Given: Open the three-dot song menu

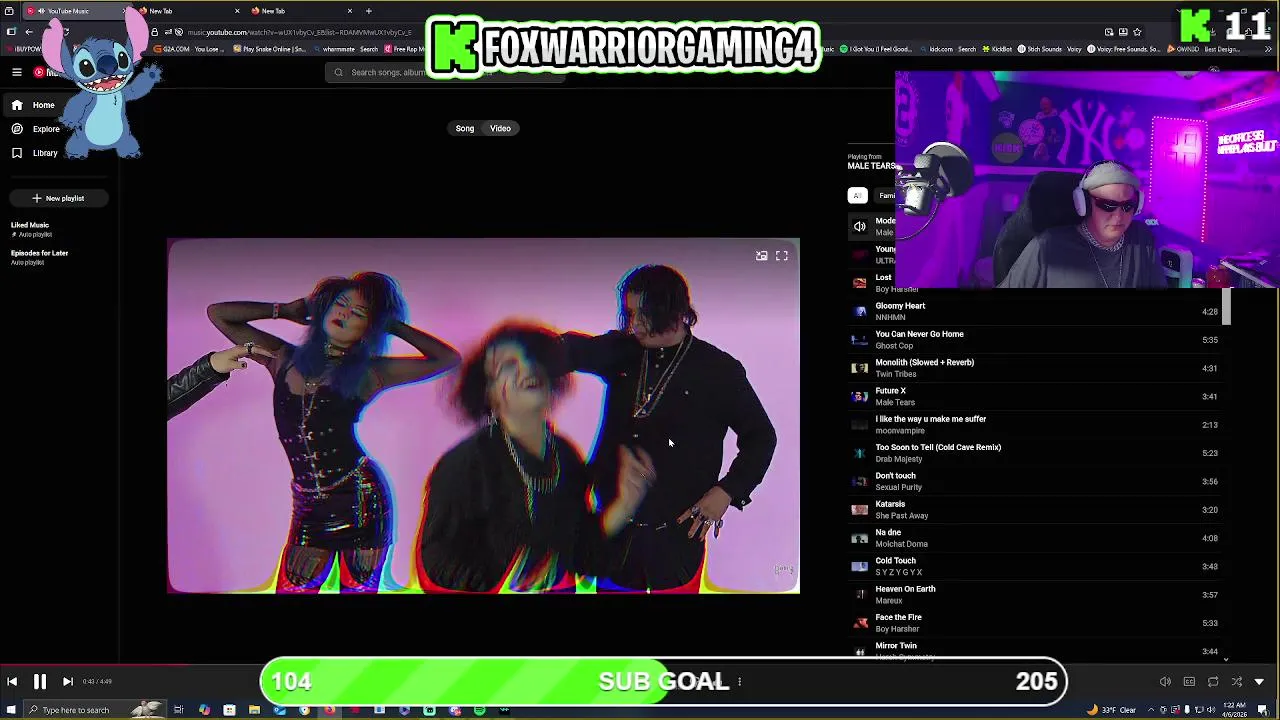Looking at the screenshot, I should pyautogui.click(x=739, y=682).
